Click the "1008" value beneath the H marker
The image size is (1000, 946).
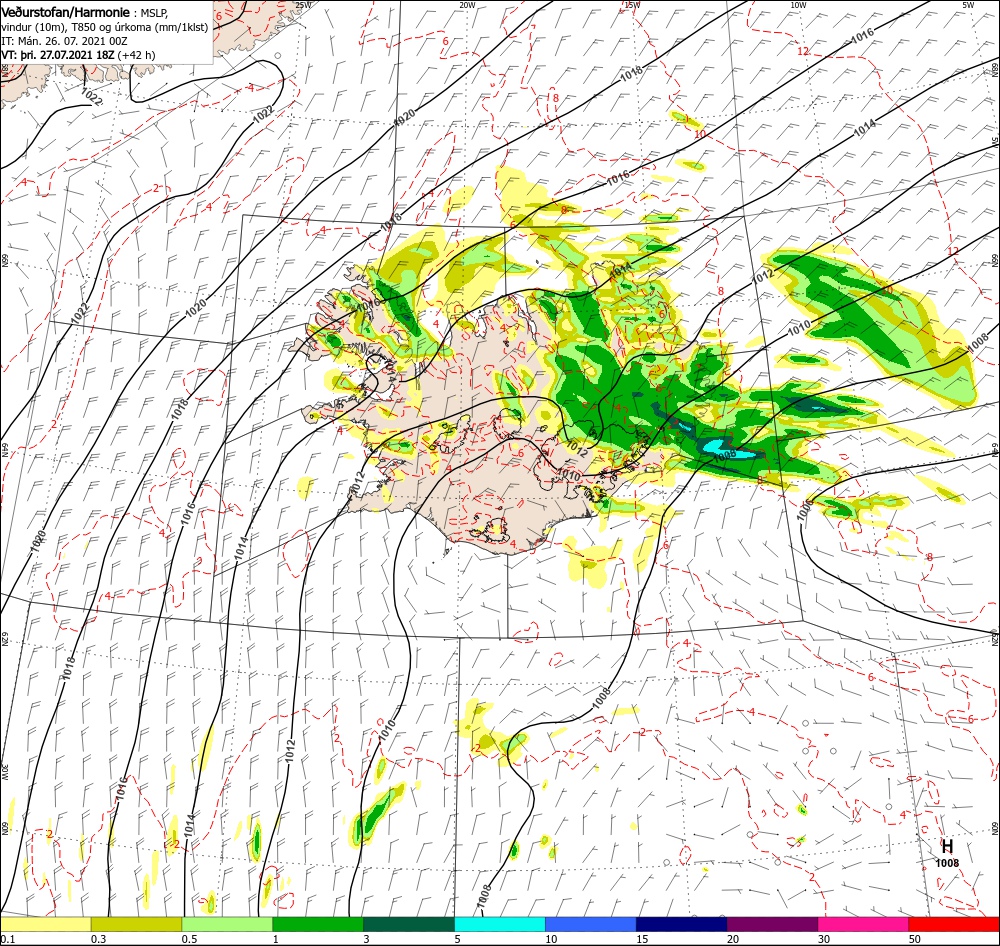(947, 863)
